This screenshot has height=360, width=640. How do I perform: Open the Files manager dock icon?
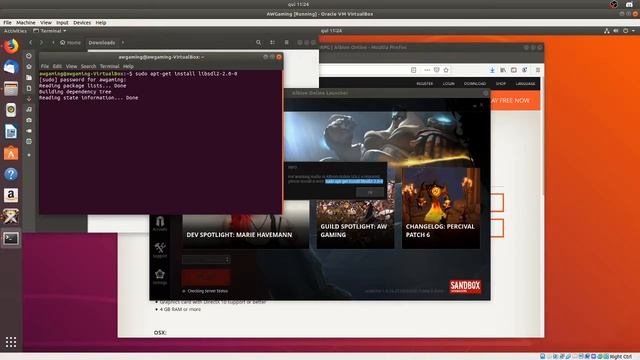click(x=11, y=89)
